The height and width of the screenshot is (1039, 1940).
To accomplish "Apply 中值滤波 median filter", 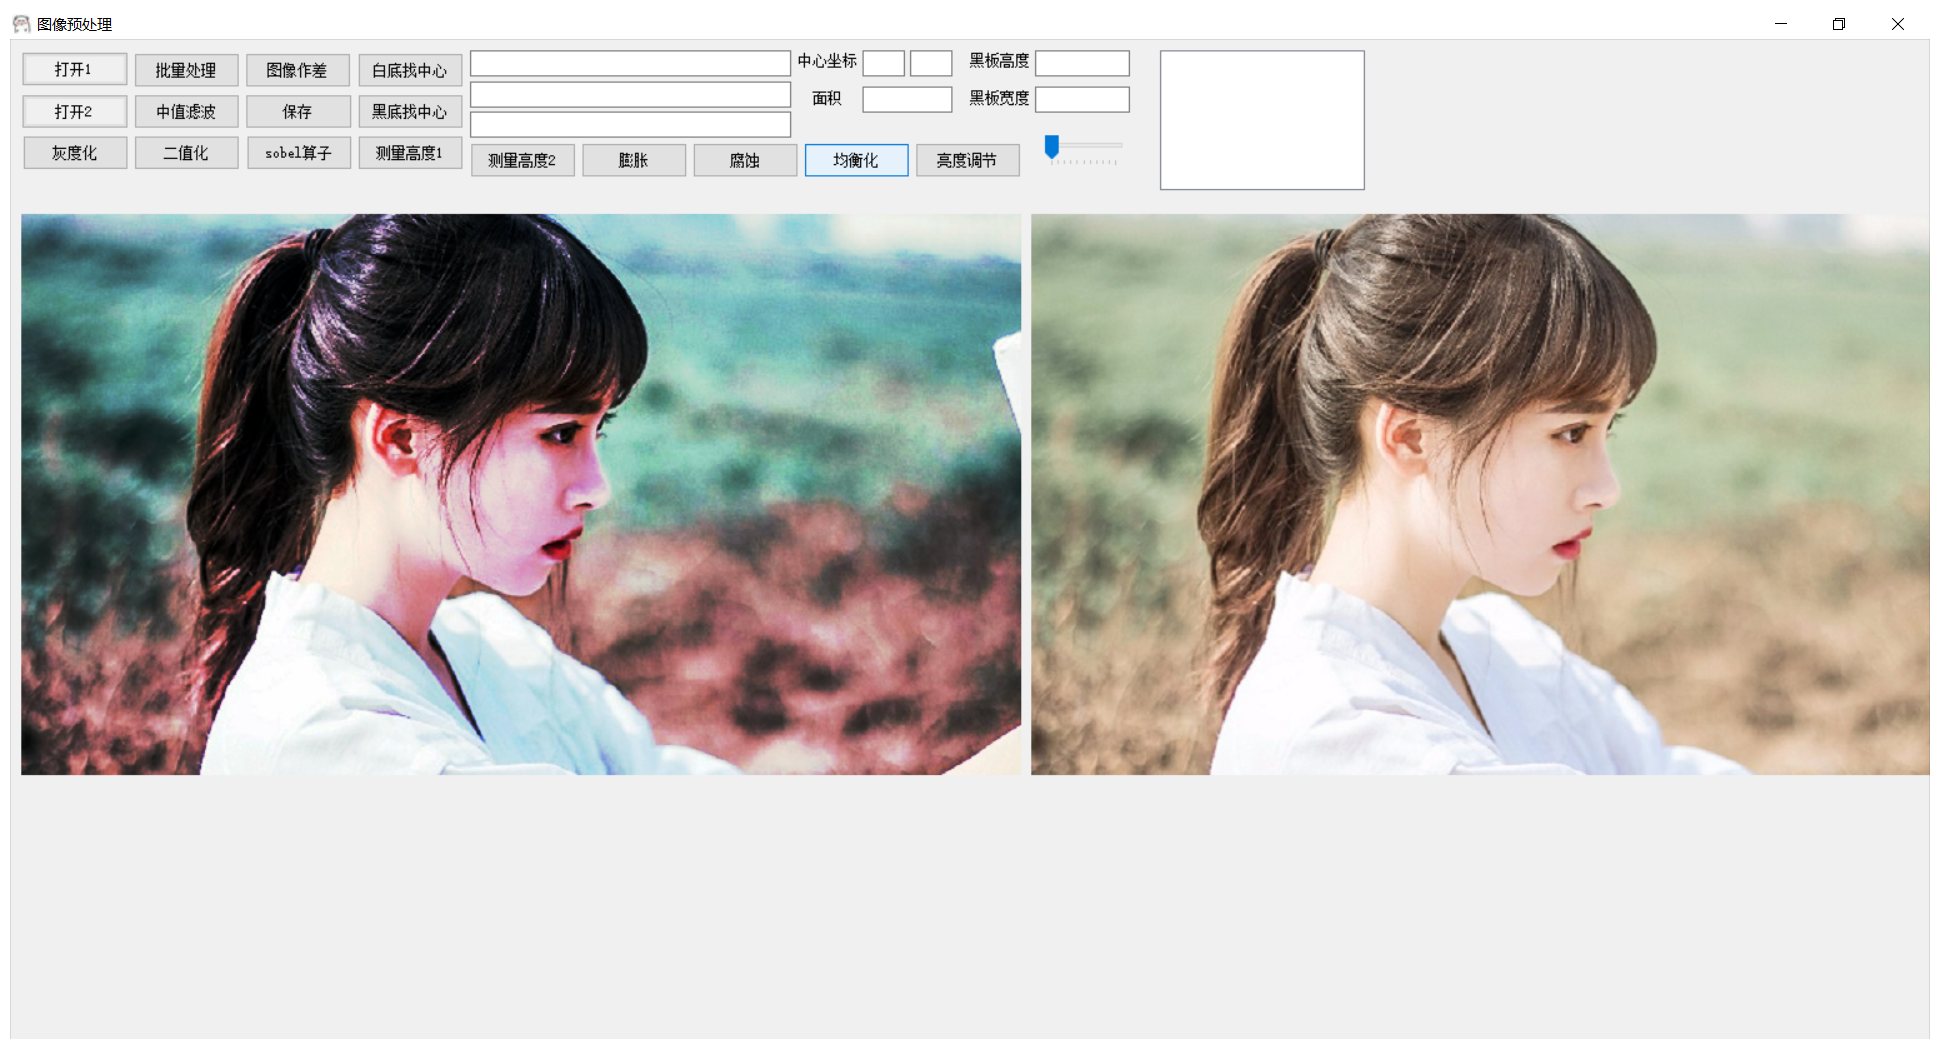I will (x=186, y=111).
